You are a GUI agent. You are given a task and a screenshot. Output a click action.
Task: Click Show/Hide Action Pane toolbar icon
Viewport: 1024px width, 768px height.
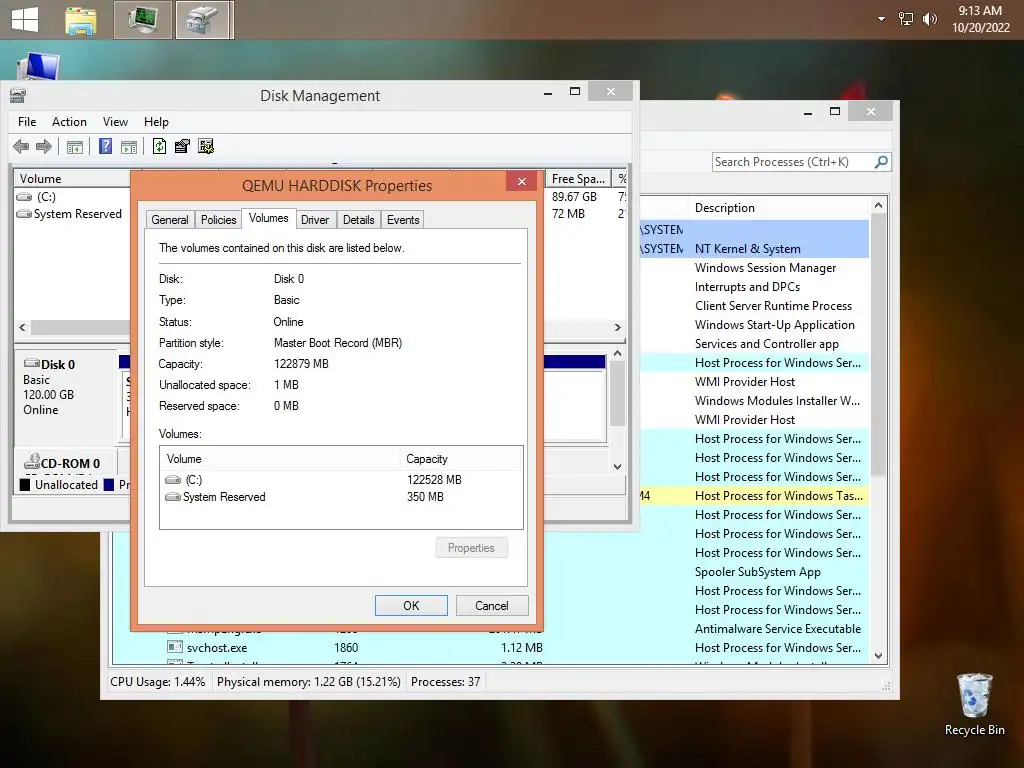coord(129,146)
